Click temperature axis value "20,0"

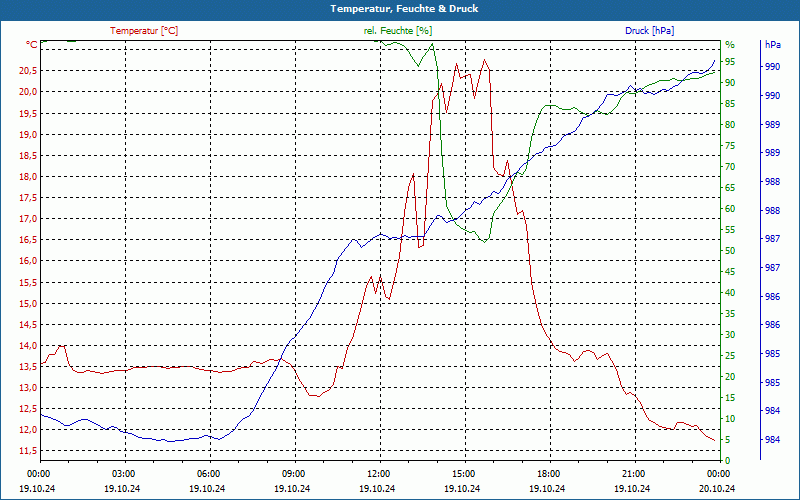click(28, 92)
